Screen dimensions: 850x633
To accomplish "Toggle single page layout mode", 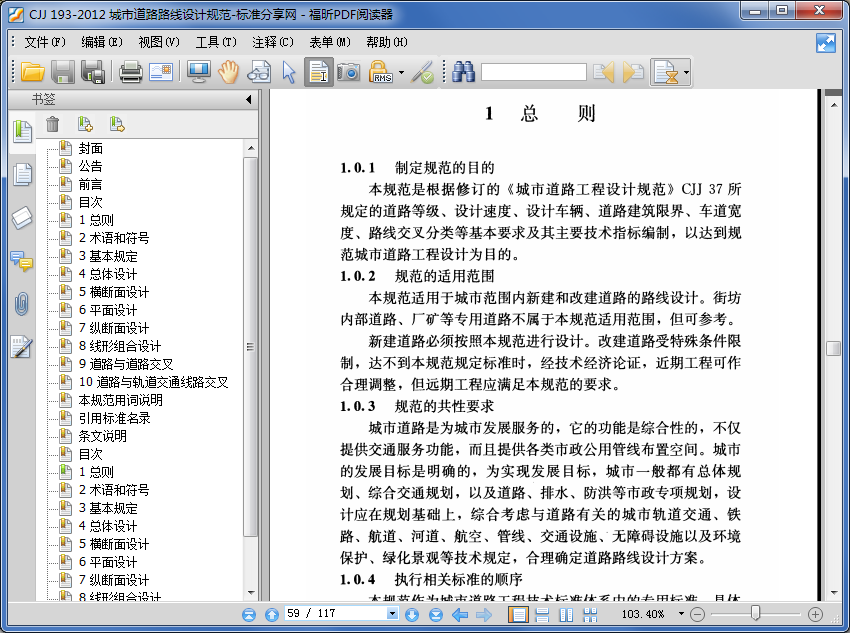I will tap(518, 614).
